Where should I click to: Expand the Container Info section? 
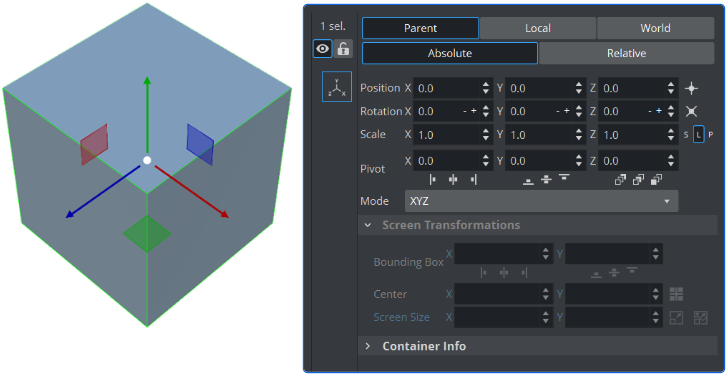coord(368,346)
